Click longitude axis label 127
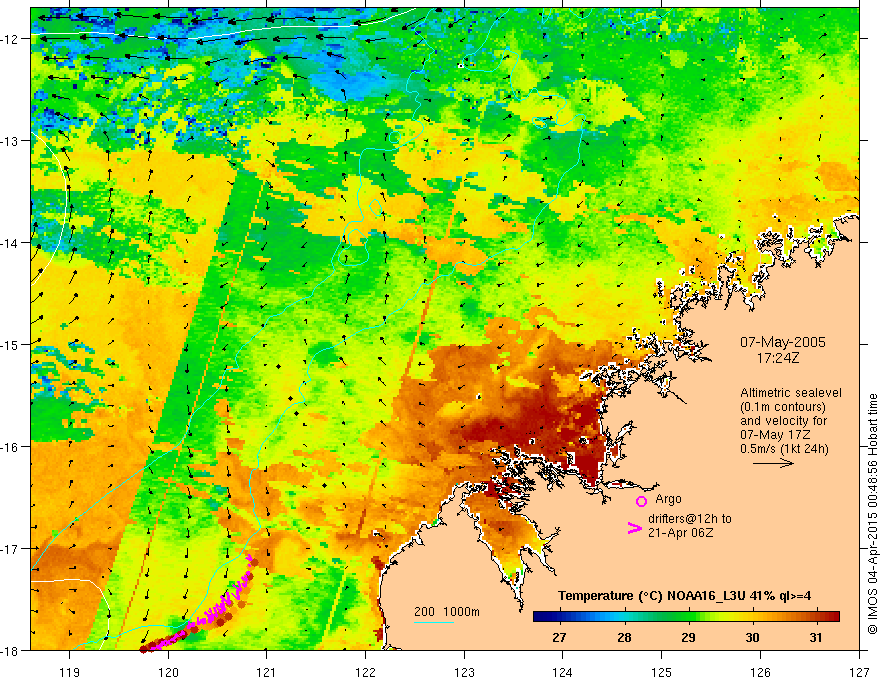Viewport: 880px width, 680px height. (x=859, y=672)
